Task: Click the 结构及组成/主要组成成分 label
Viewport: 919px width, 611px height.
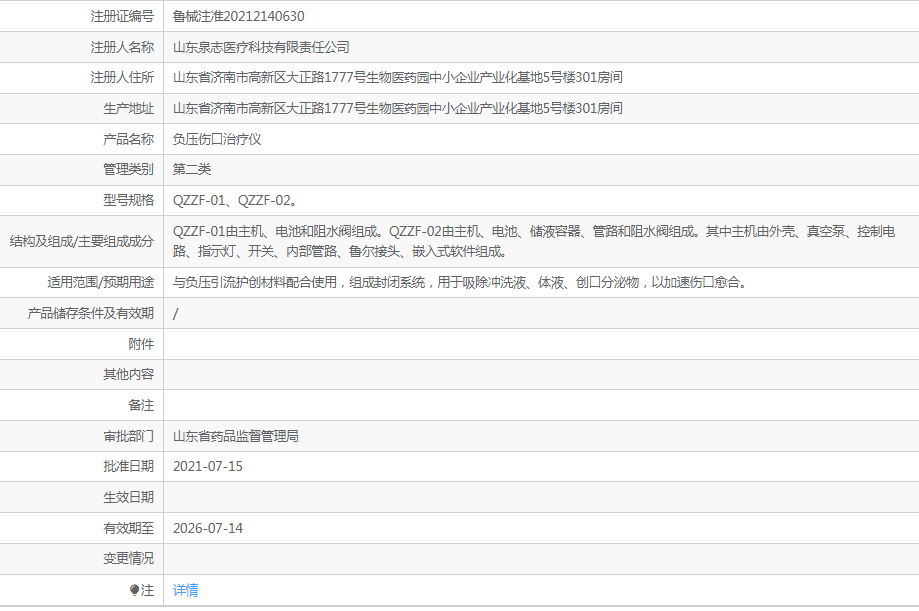Action: click(81, 241)
